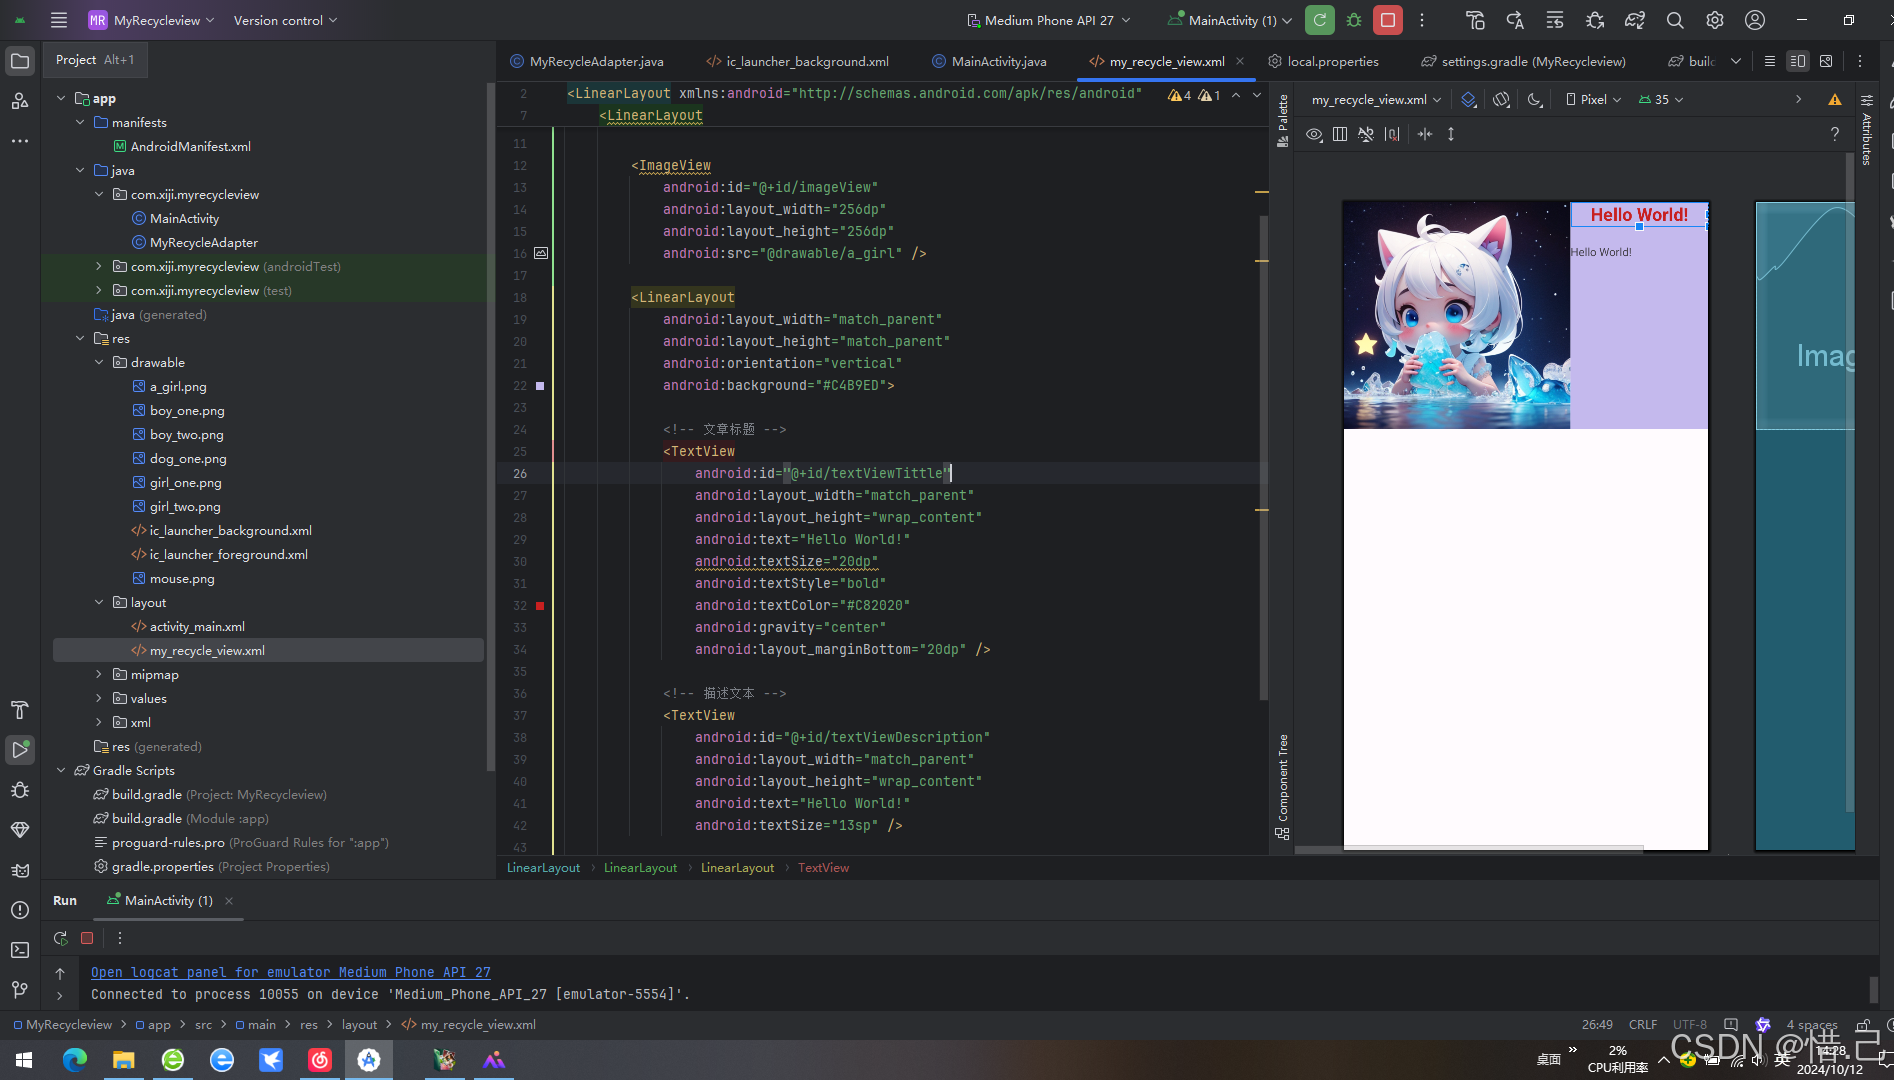
Task: Open the Version control dropdown
Action: pos(285,20)
